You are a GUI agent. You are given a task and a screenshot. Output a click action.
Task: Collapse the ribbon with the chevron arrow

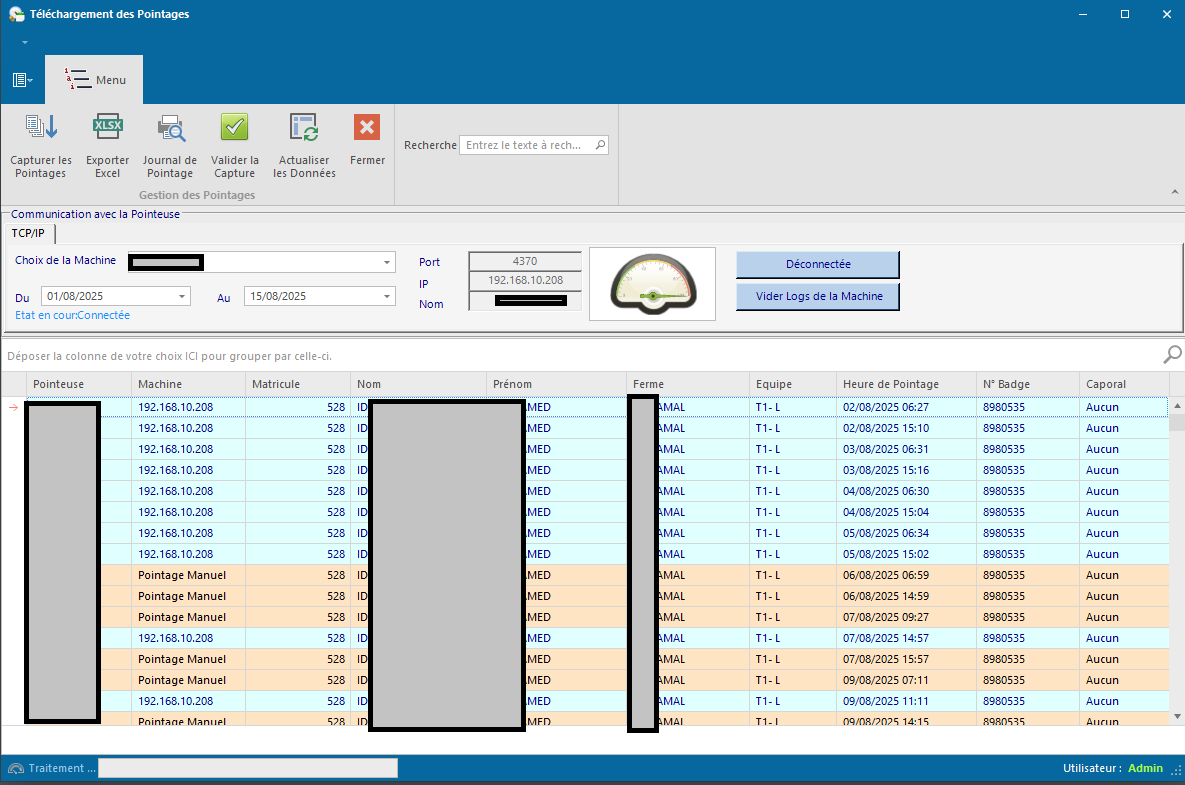coord(1174,192)
